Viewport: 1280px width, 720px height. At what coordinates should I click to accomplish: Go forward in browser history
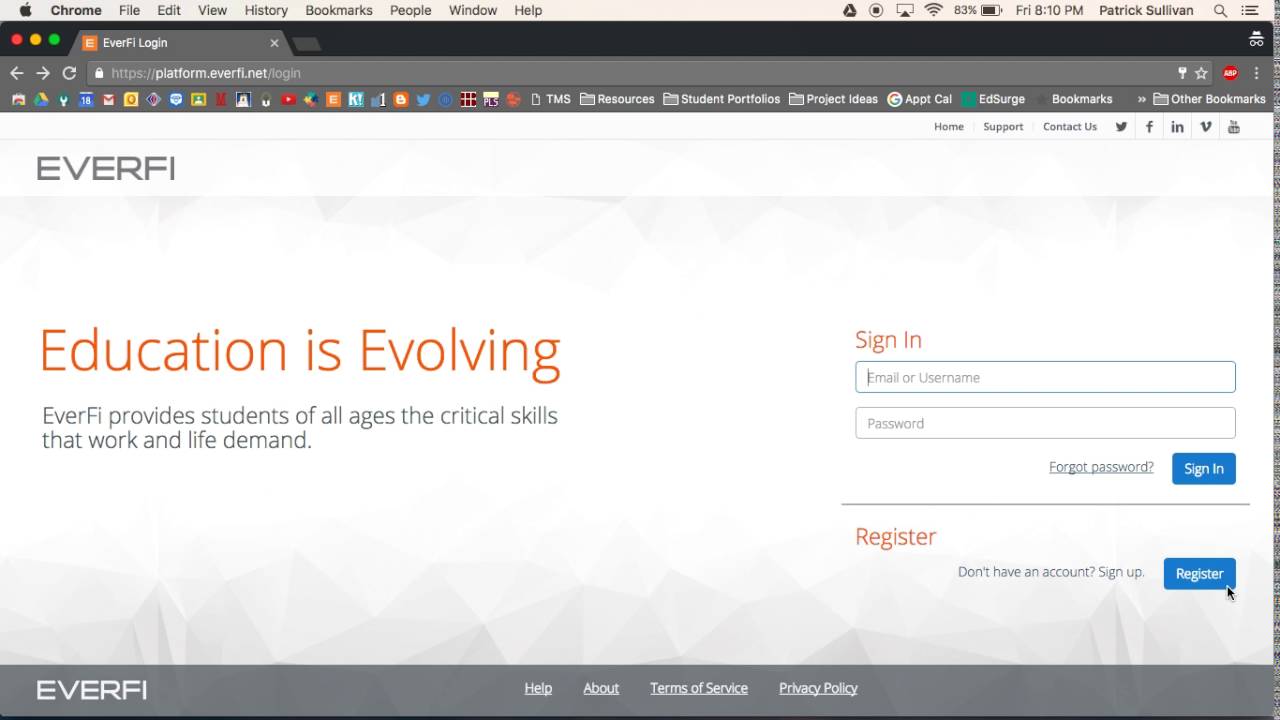coord(43,73)
